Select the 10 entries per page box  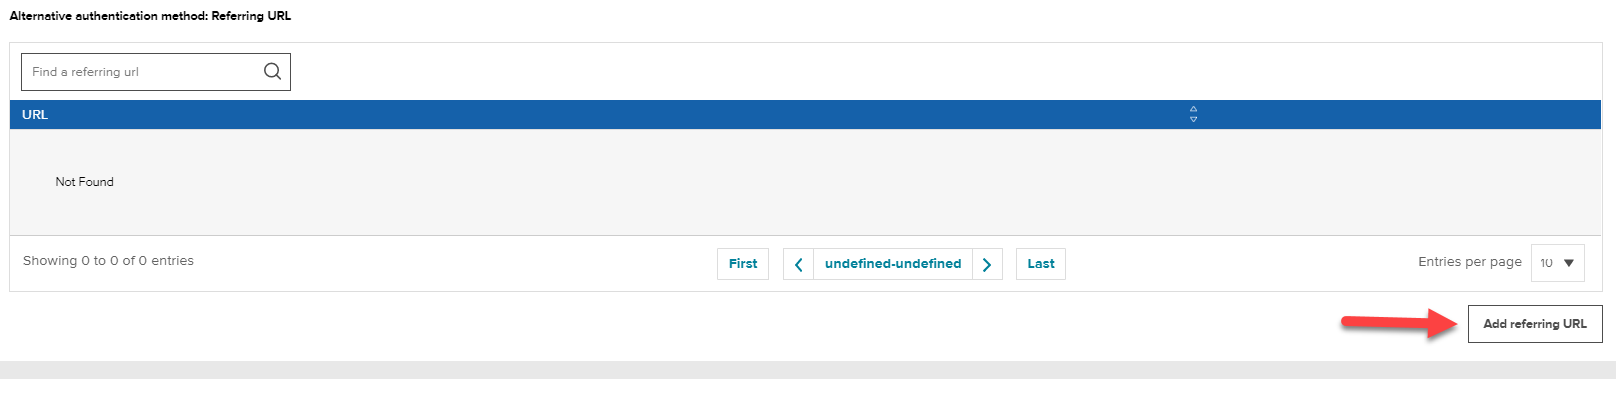(1557, 263)
